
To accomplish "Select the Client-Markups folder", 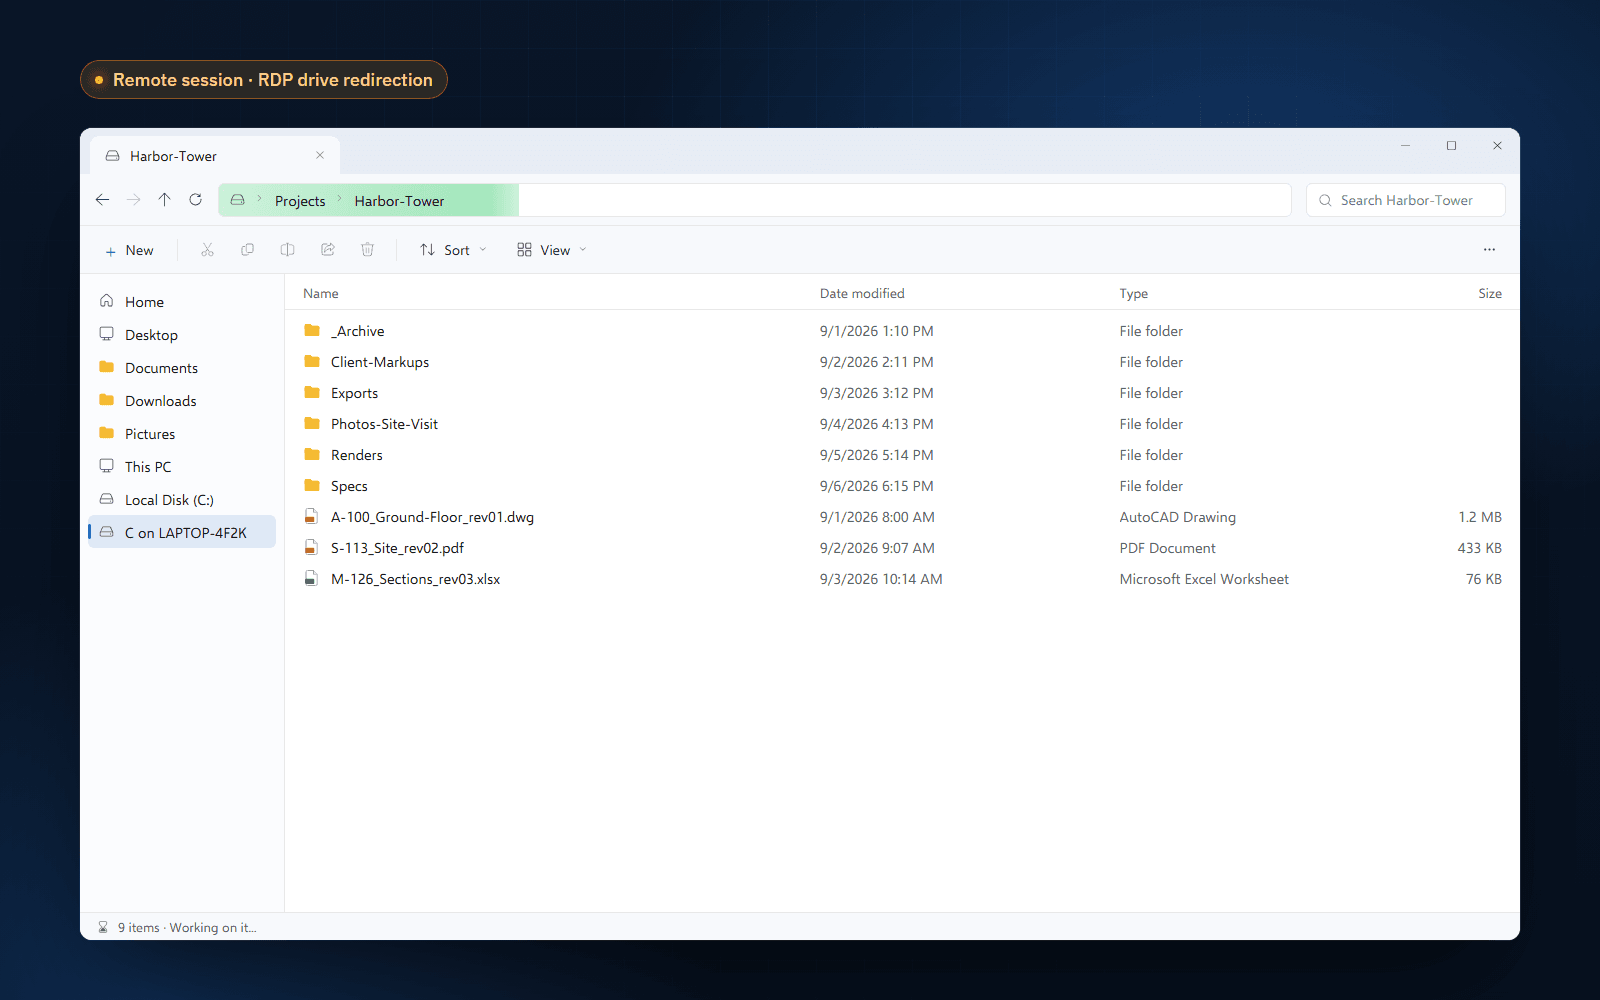I will point(902,362).
